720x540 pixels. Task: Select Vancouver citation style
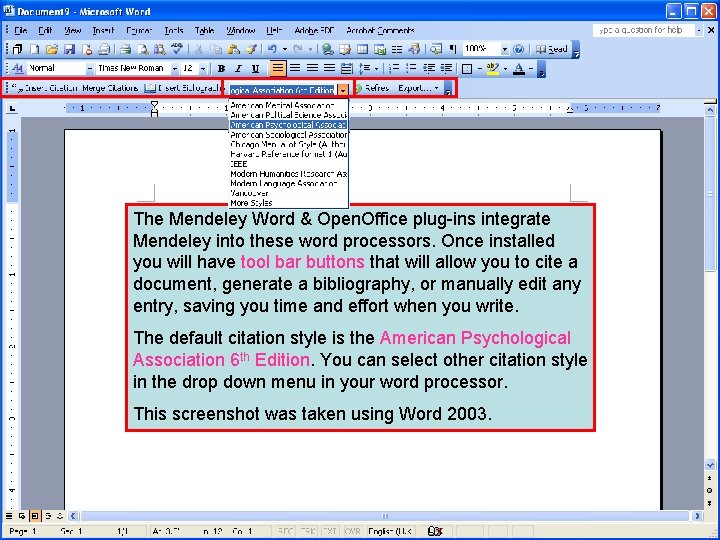(x=288, y=193)
